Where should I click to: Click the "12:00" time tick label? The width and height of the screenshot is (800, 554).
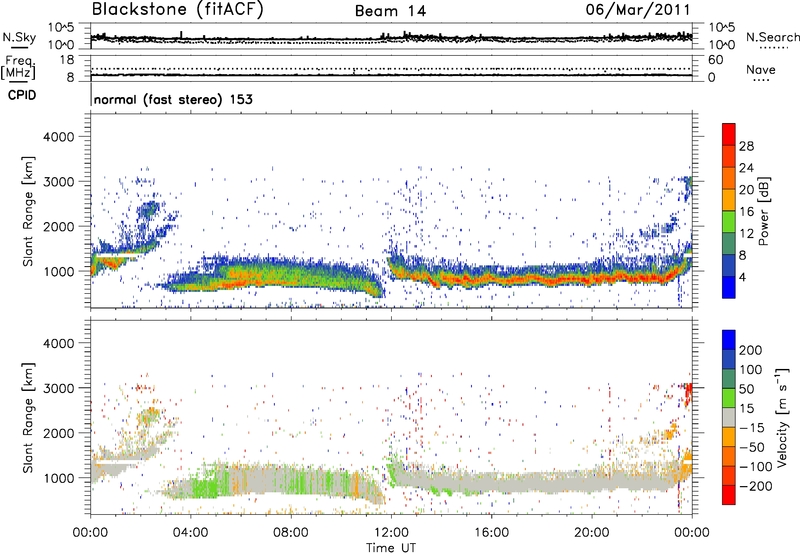tap(391, 533)
